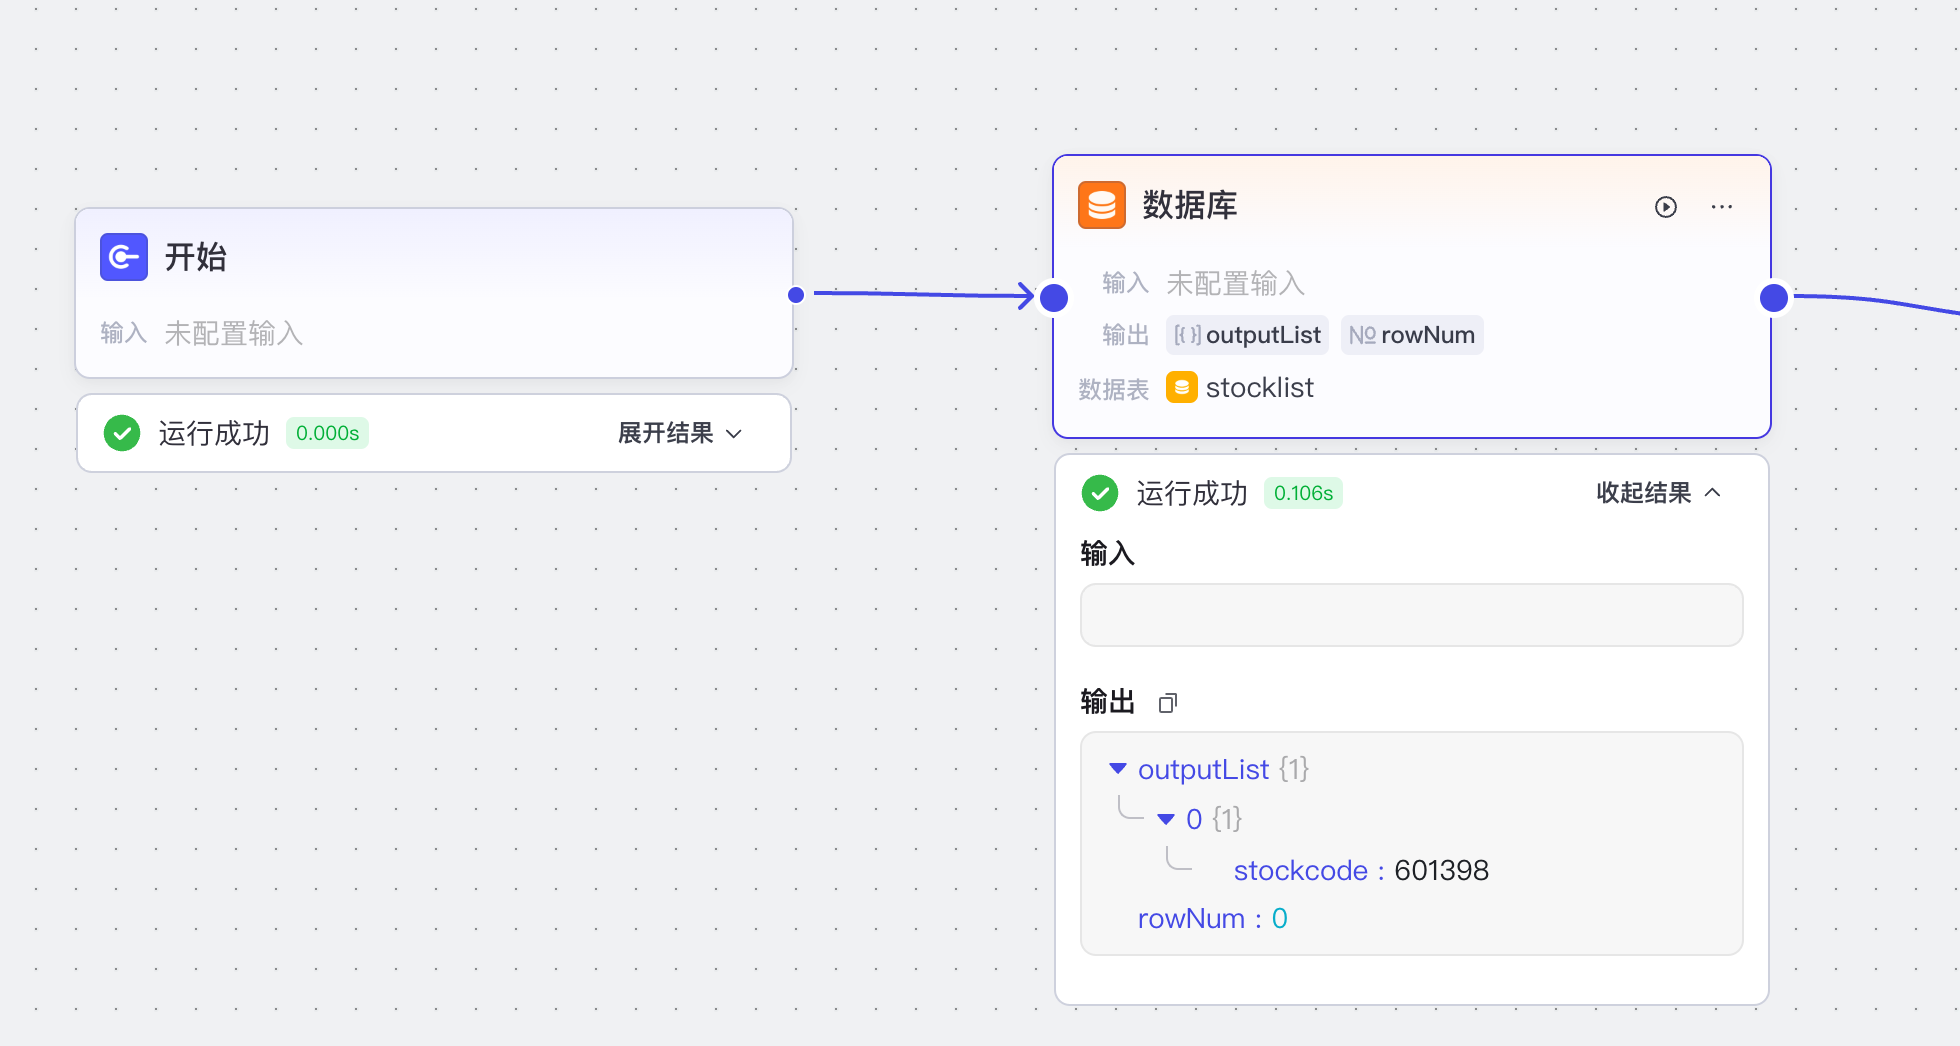Select the rowNum output tag
This screenshot has height=1046, width=1960.
[1412, 335]
